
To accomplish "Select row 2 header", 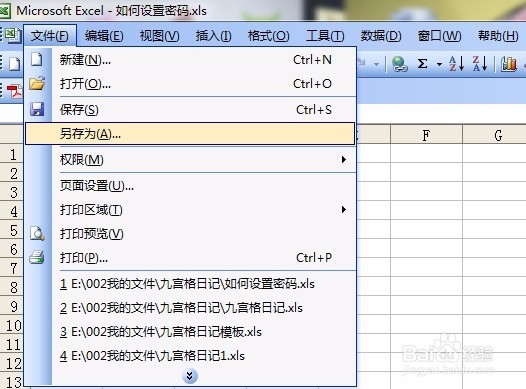I will point(12,173).
